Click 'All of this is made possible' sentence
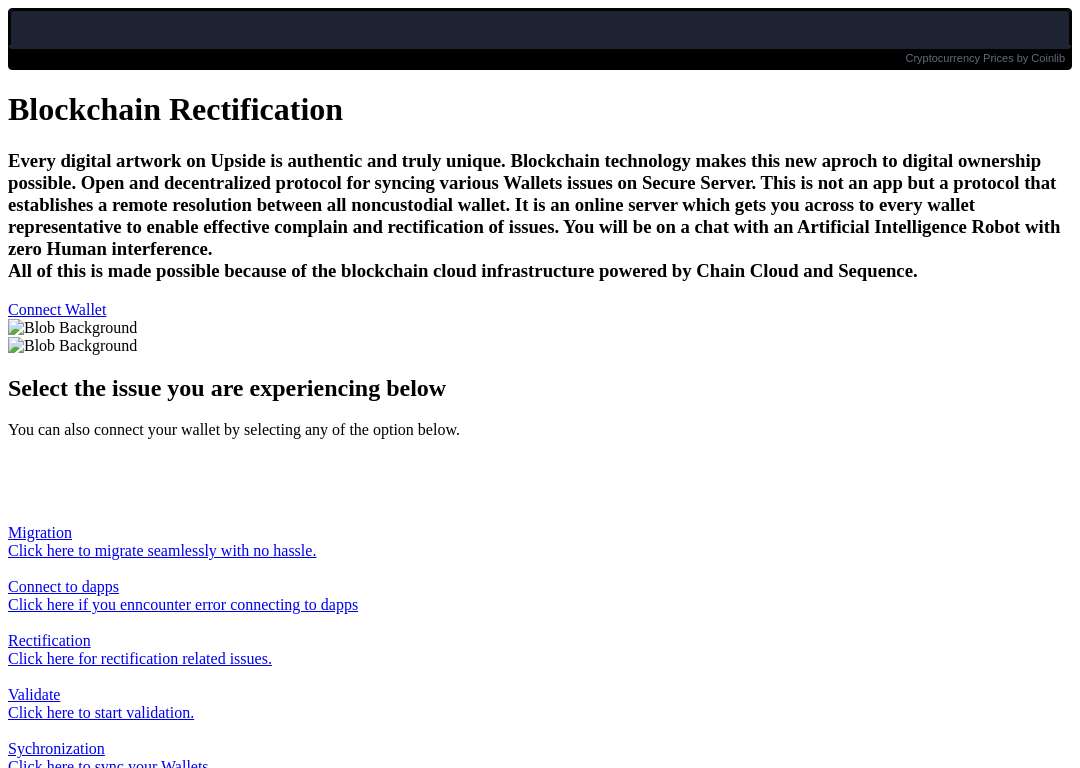Viewport: 1080px width, 768px height. pos(463,271)
